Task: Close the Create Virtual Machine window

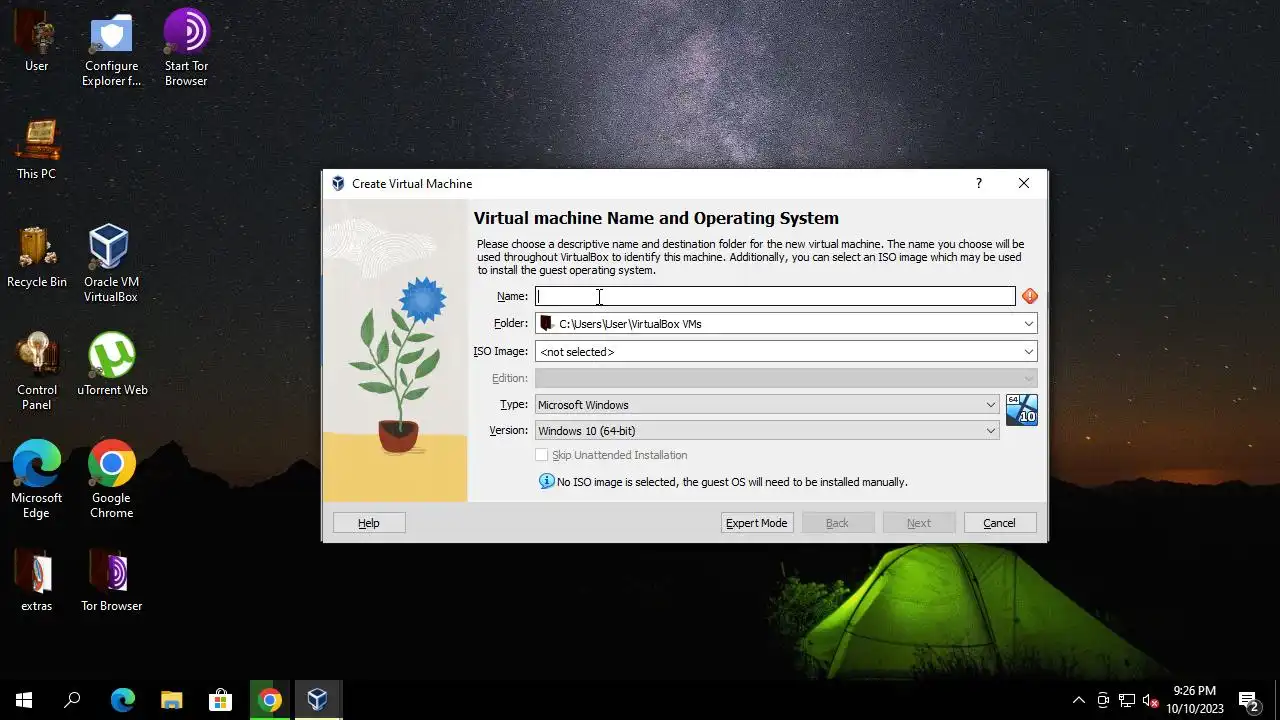Action: tap(1024, 183)
